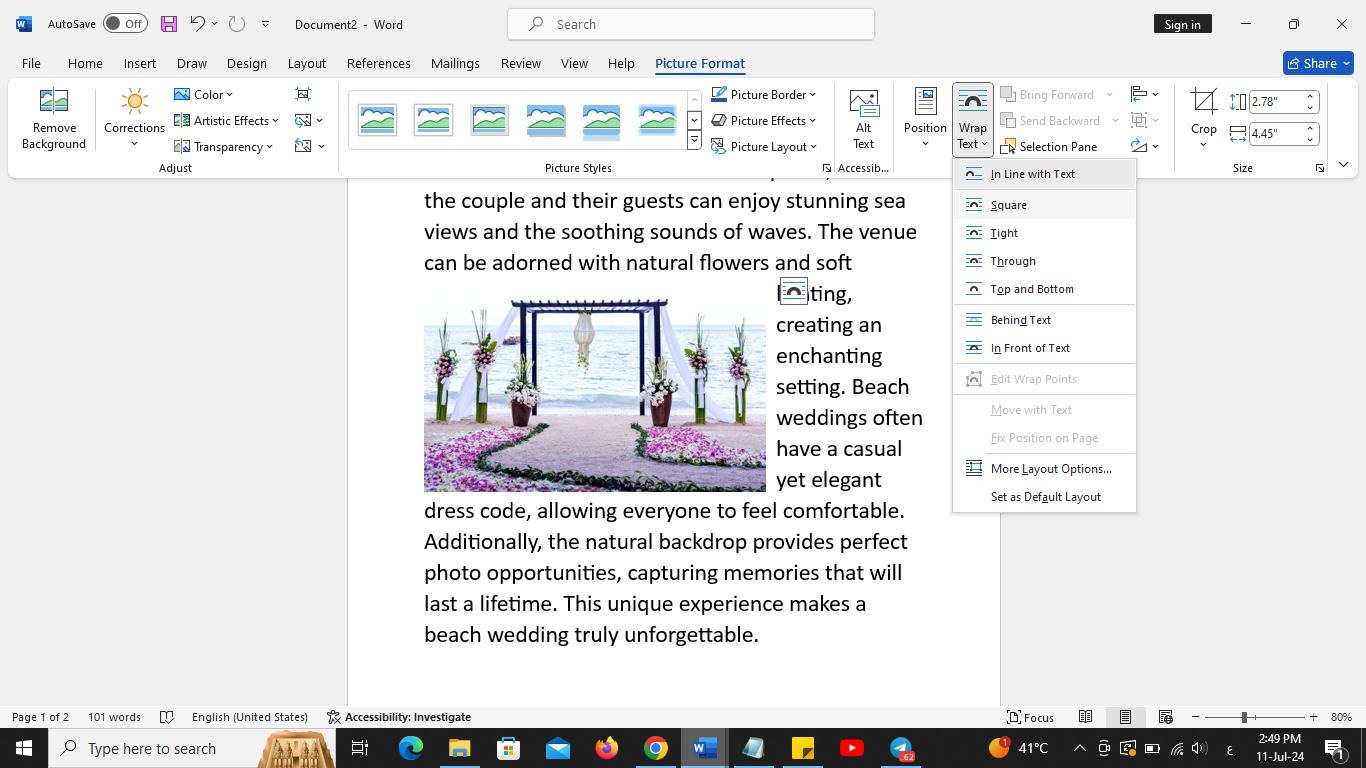Switch to the References tab

[379, 63]
